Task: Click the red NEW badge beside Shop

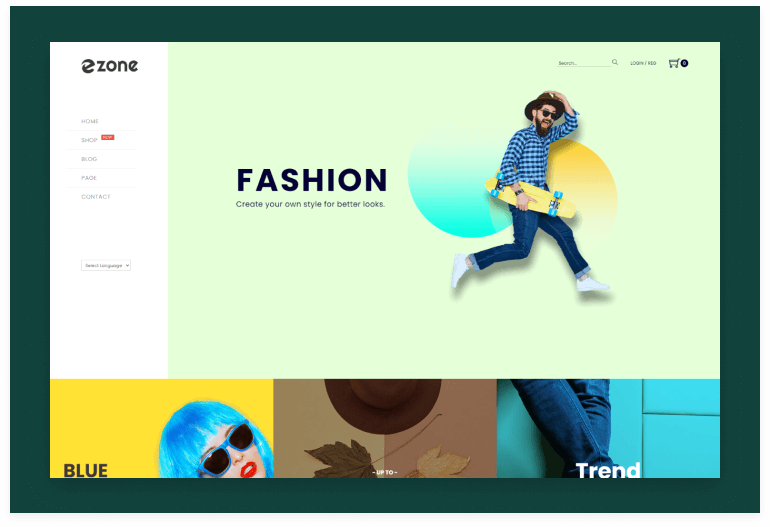Action: (107, 137)
